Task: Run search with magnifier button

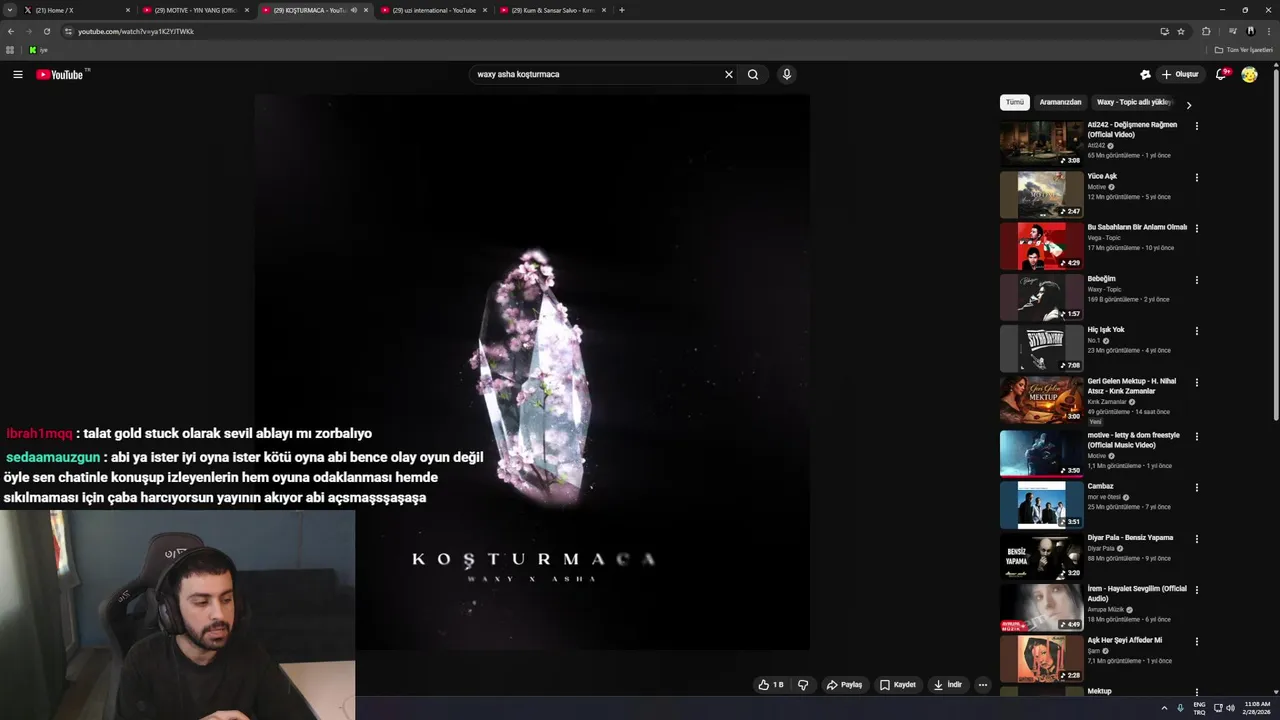Action: [753, 74]
